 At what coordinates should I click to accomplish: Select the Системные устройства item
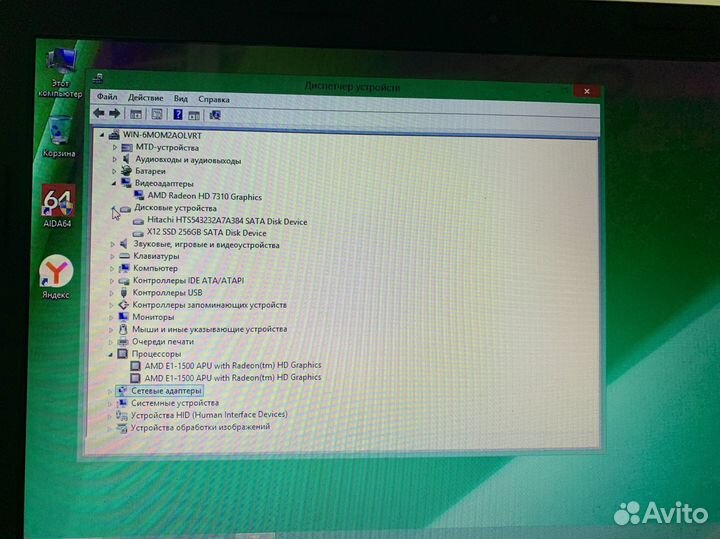pyautogui.click(x=175, y=403)
